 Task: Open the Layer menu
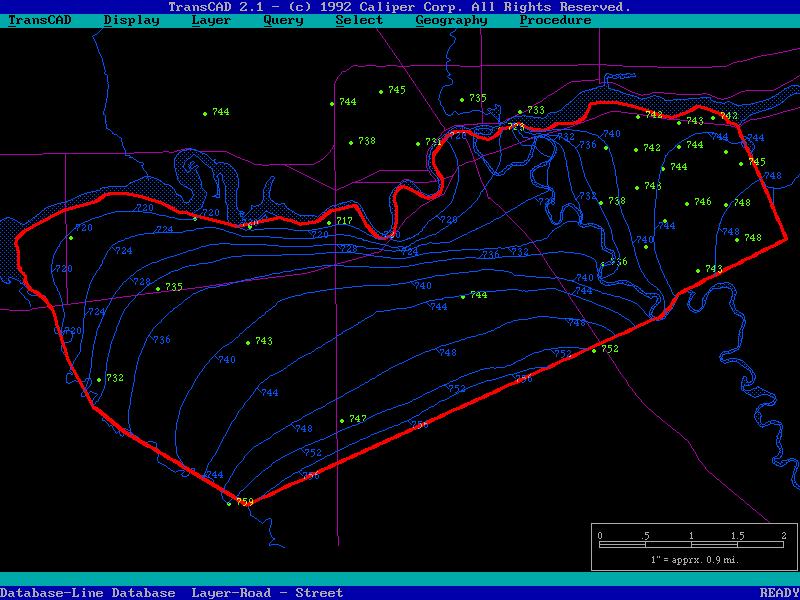click(x=211, y=20)
